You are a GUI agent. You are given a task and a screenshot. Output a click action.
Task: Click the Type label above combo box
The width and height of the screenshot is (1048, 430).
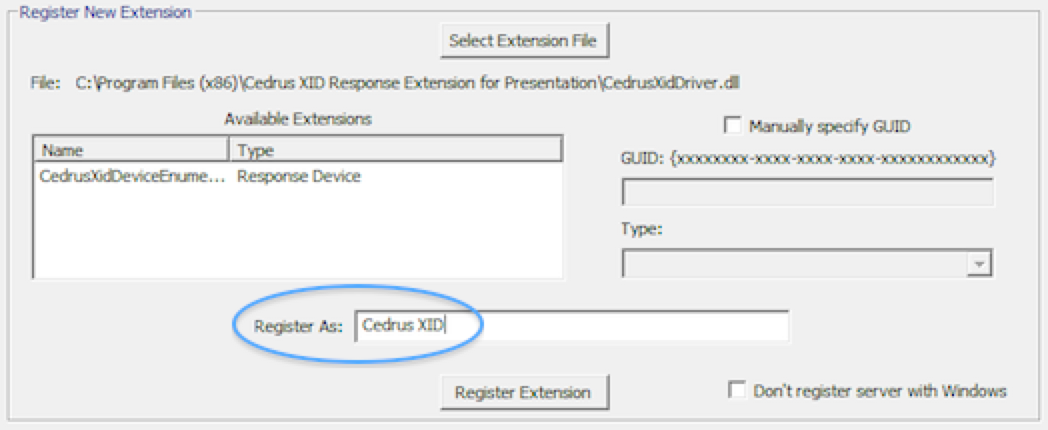pyautogui.click(x=639, y=229)
